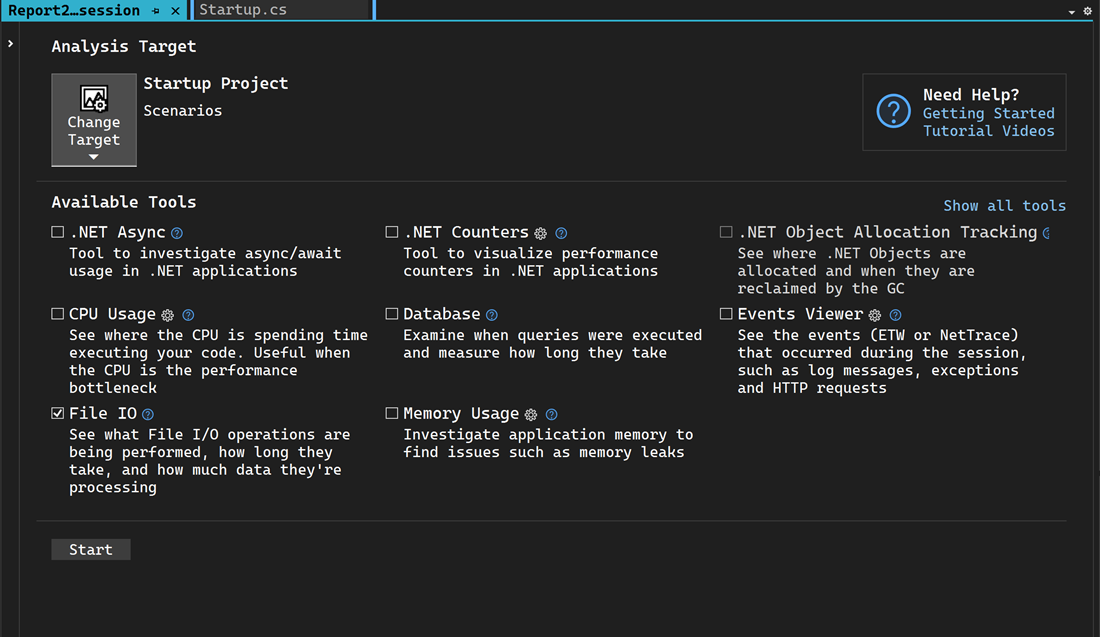The width and height of the screenshot is (1100, 637).
Task: Open the Events Viewer settings gear
Action: point(874,313)
